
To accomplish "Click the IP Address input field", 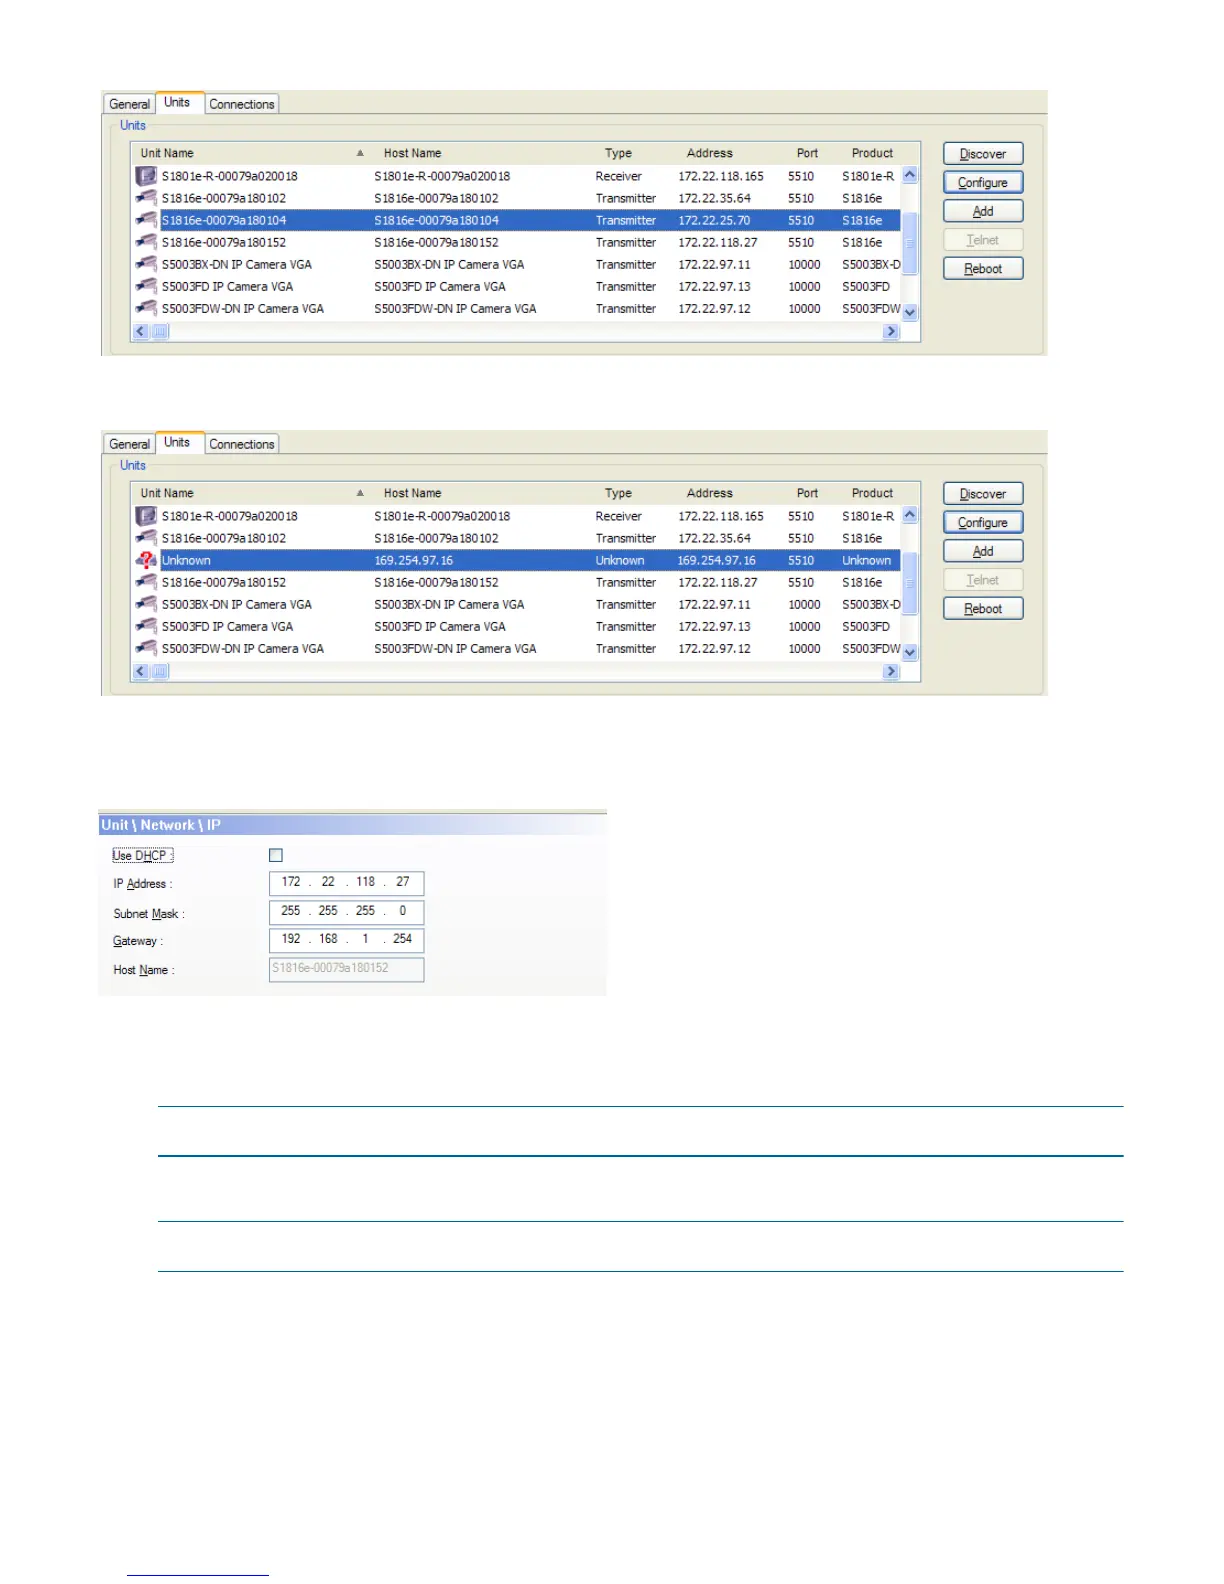I will pyautogui.click(x=346, y=883).
